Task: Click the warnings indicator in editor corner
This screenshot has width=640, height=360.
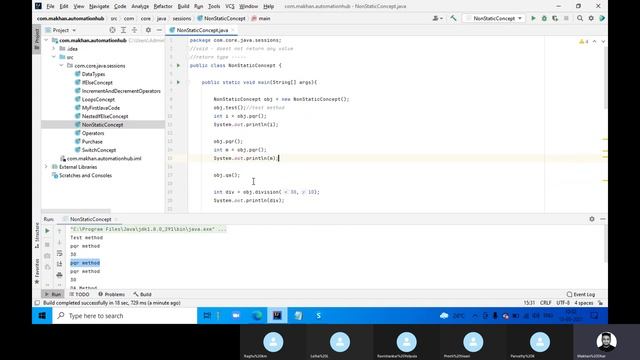Action: click(584, 42)
